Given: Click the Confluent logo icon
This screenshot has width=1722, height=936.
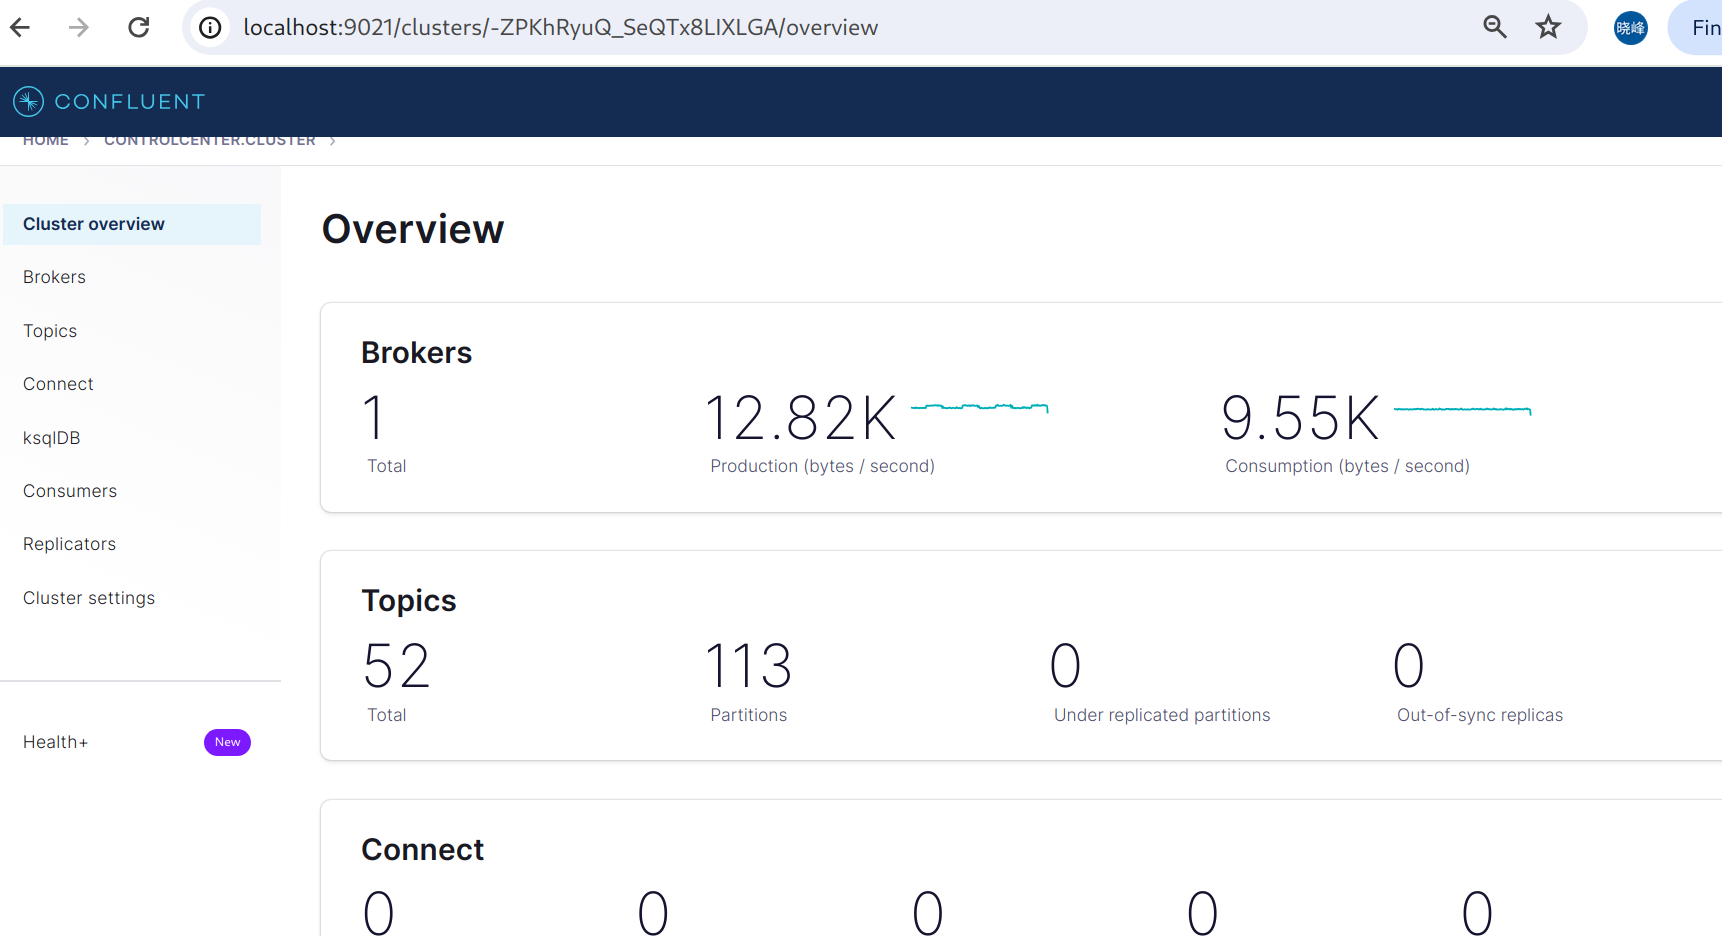Looking at the screenshot, I should (28, 101).
